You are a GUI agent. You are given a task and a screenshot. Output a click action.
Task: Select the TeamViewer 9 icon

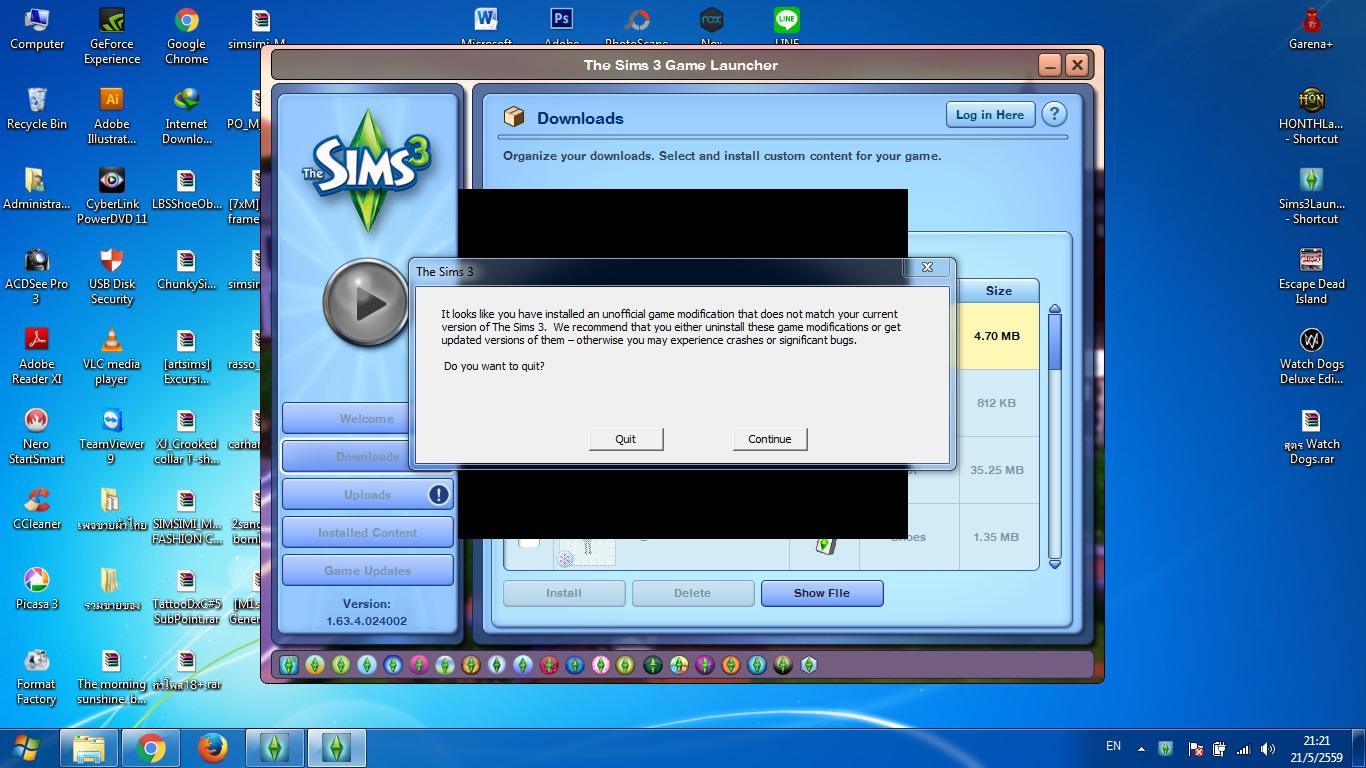tap(112, 436)
